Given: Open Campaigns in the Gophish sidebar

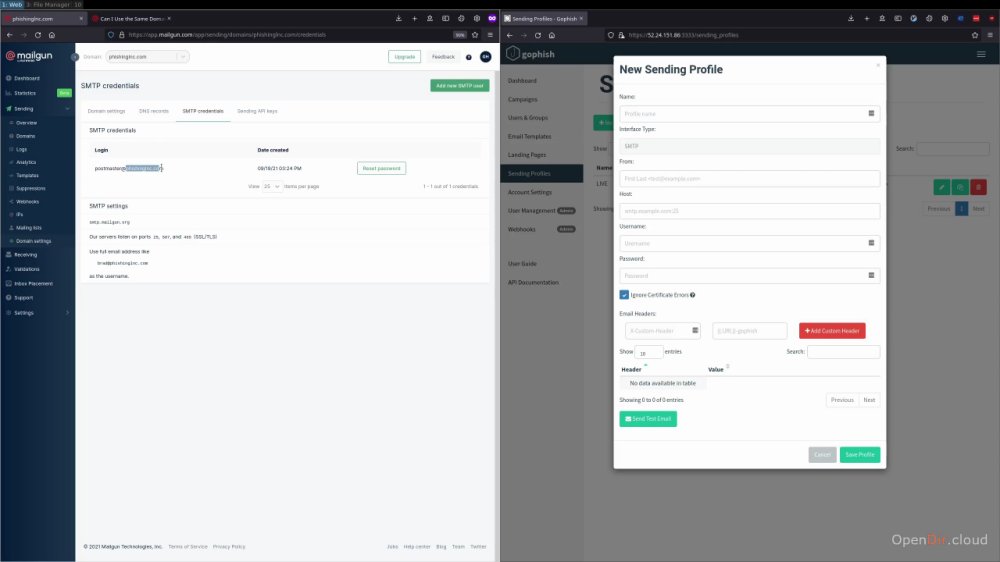Looking at the screenshot, I should [x=522, y=100].
